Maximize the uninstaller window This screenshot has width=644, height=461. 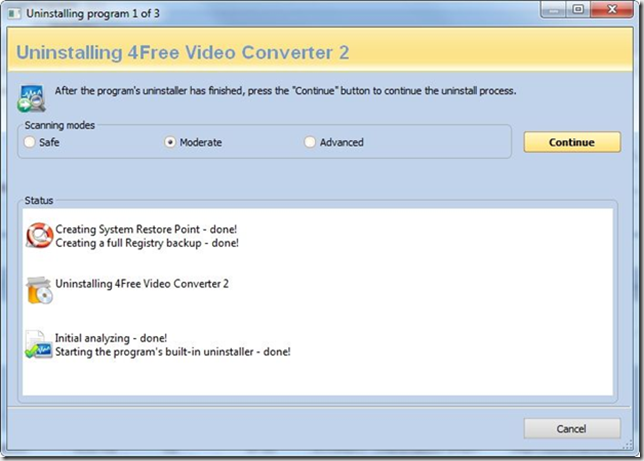click(x=578, y=9)
